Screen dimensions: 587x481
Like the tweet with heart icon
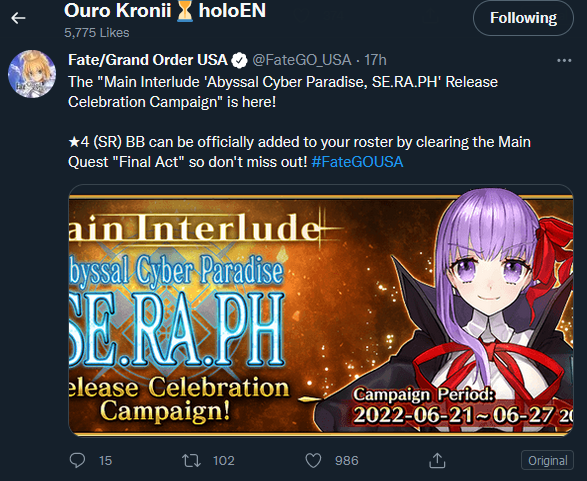click(x=313, y=460)
